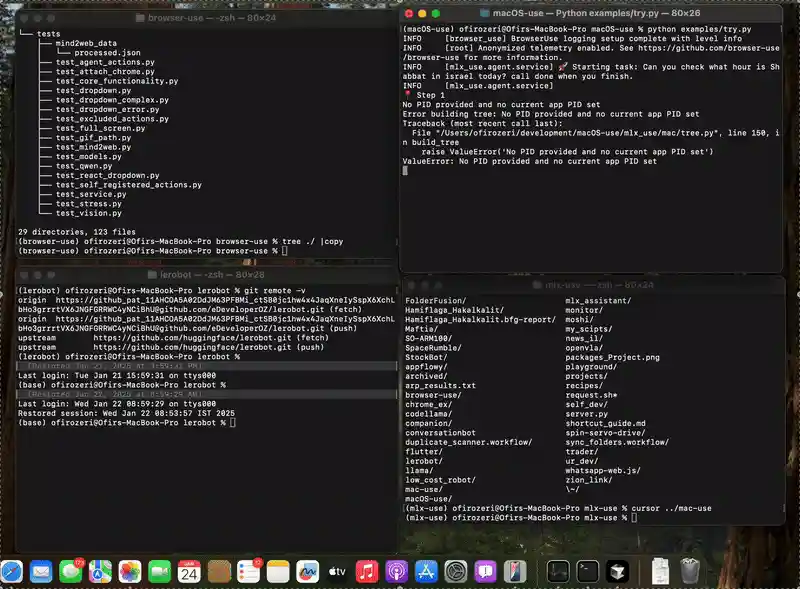The height and width of the screenshot is (589, 800).
Task: Click processed.json in the tree listing
Action: 107,53
